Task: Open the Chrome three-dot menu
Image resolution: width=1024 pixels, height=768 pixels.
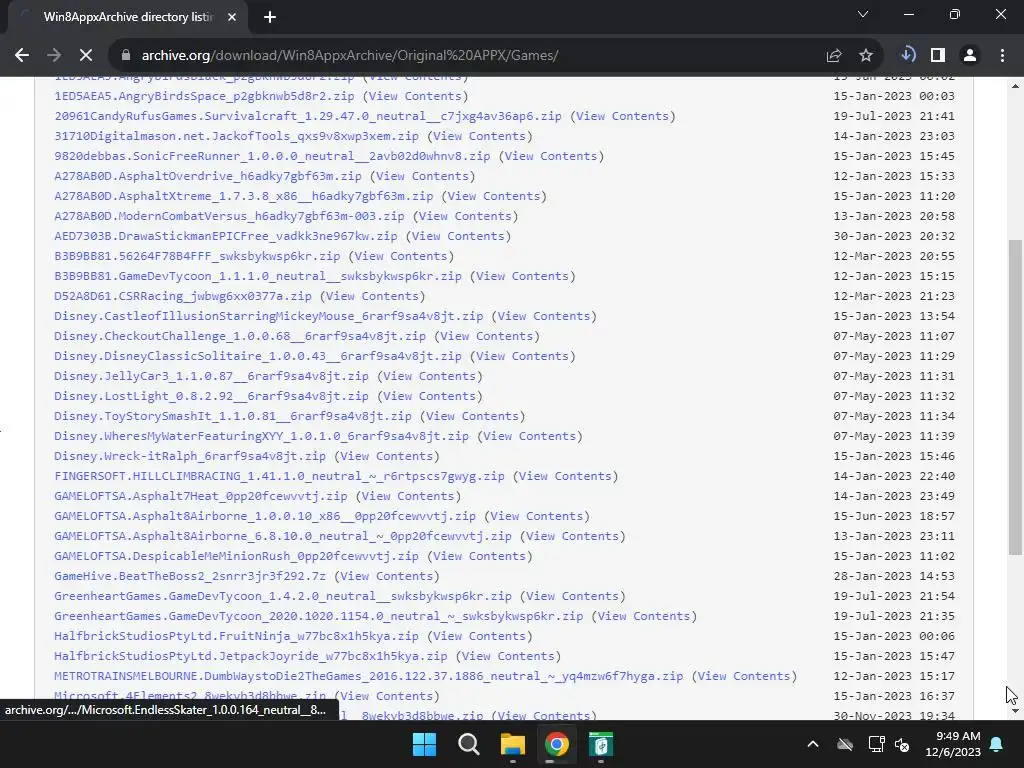Action: [x=1002, y=56]
